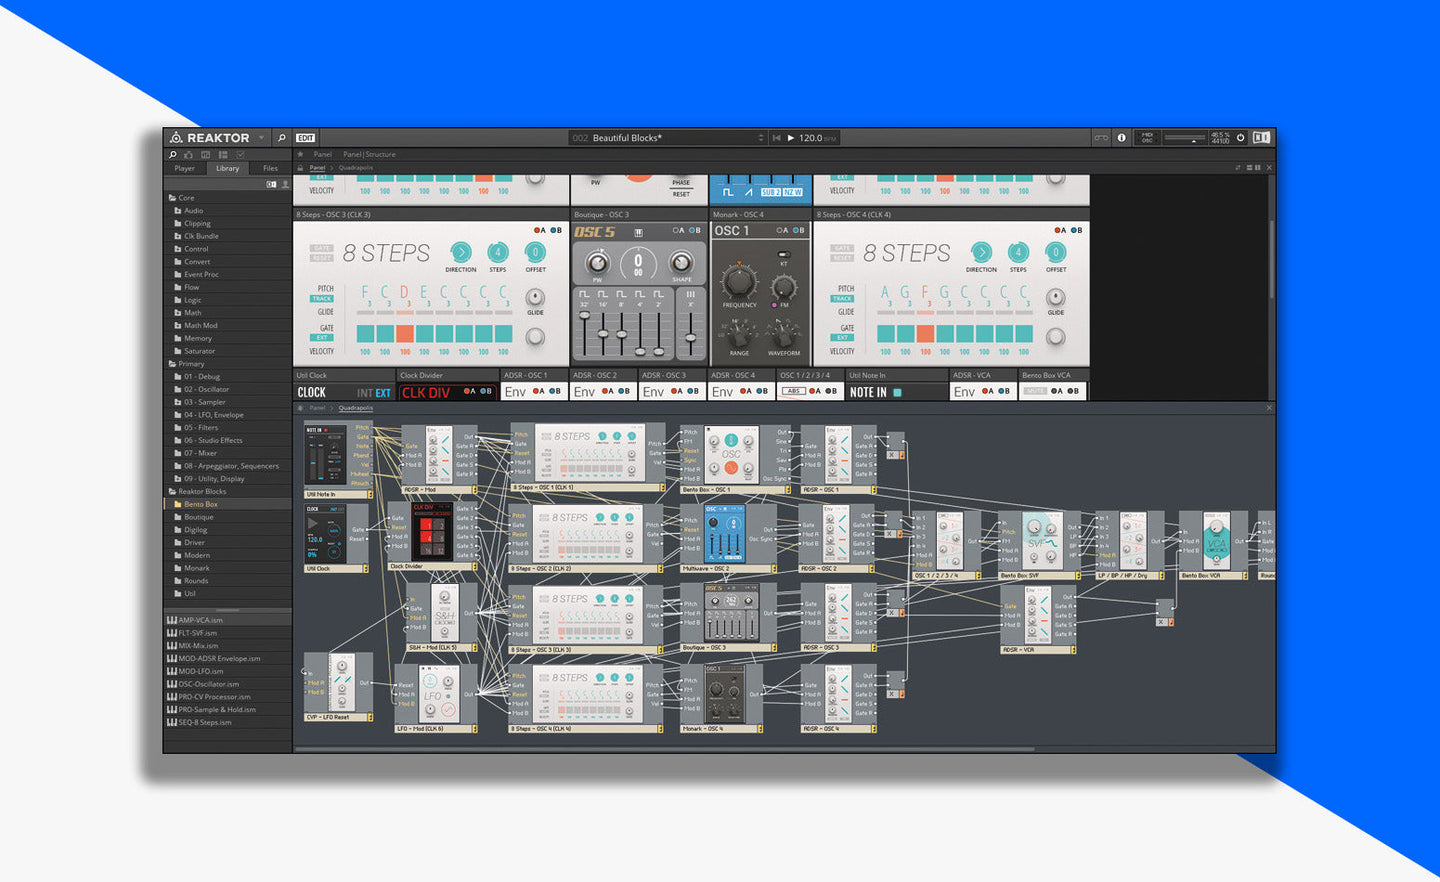Click the Reaktor logo icon

point(176,138)
